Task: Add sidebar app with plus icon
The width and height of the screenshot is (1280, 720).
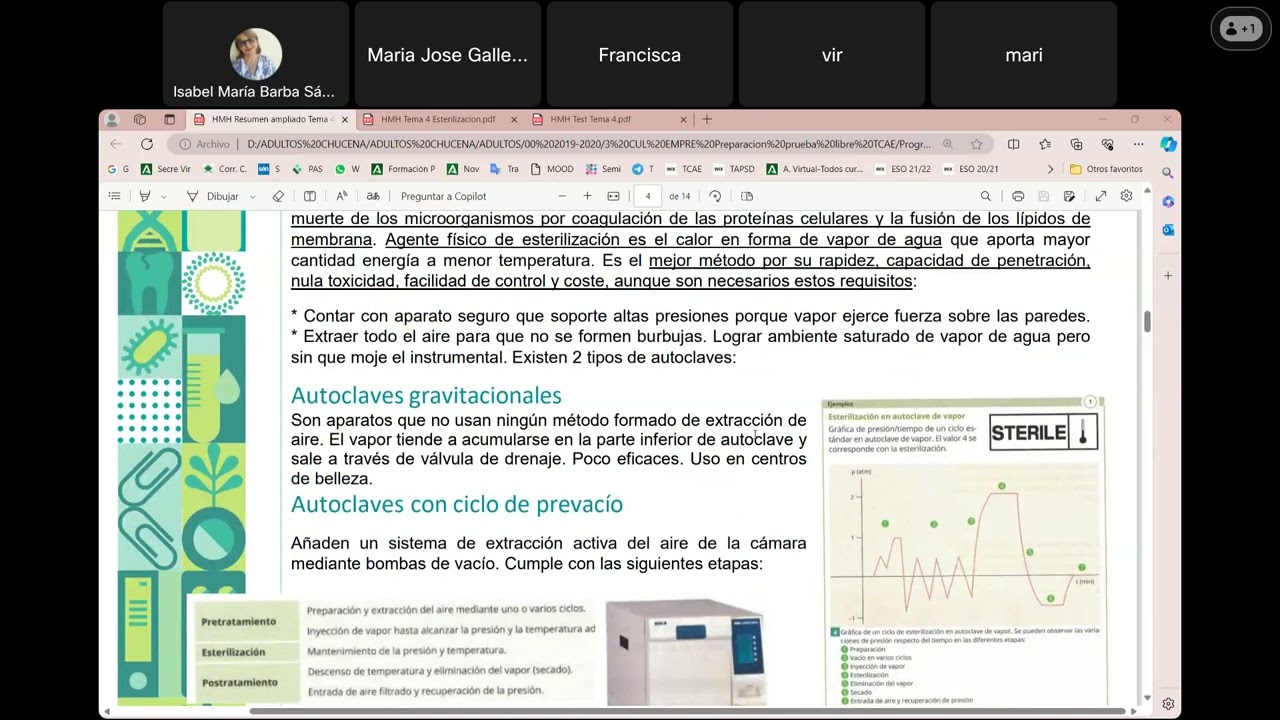Action: point(1168,275)
